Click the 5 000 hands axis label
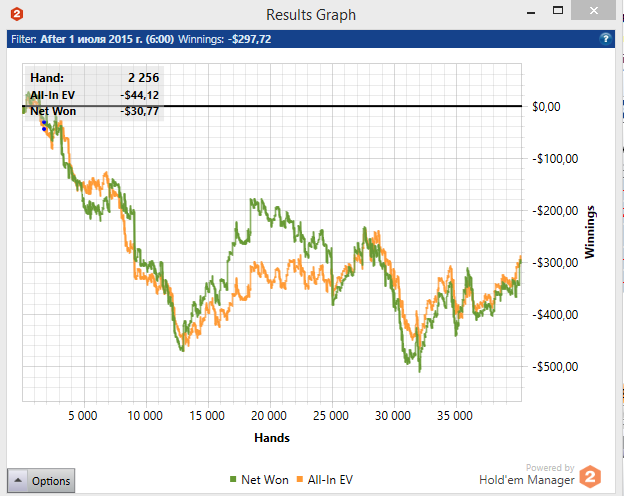This screenshot has width=624, height=496. point(83,416)
